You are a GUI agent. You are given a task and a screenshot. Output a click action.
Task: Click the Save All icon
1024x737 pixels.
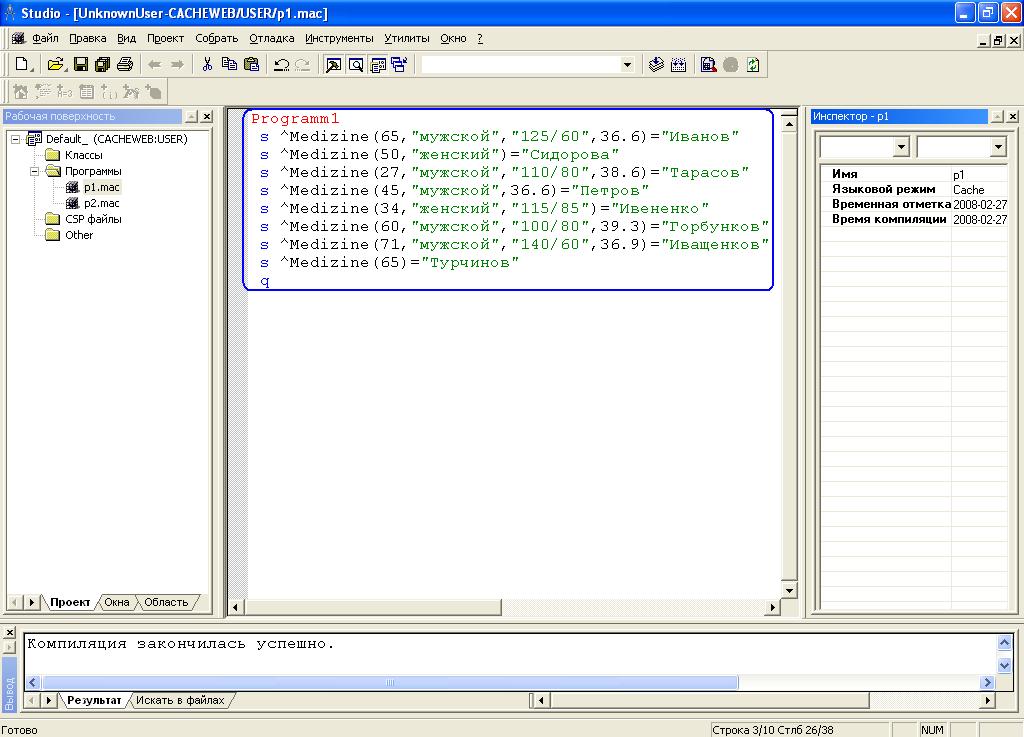(x=102, y=65)
